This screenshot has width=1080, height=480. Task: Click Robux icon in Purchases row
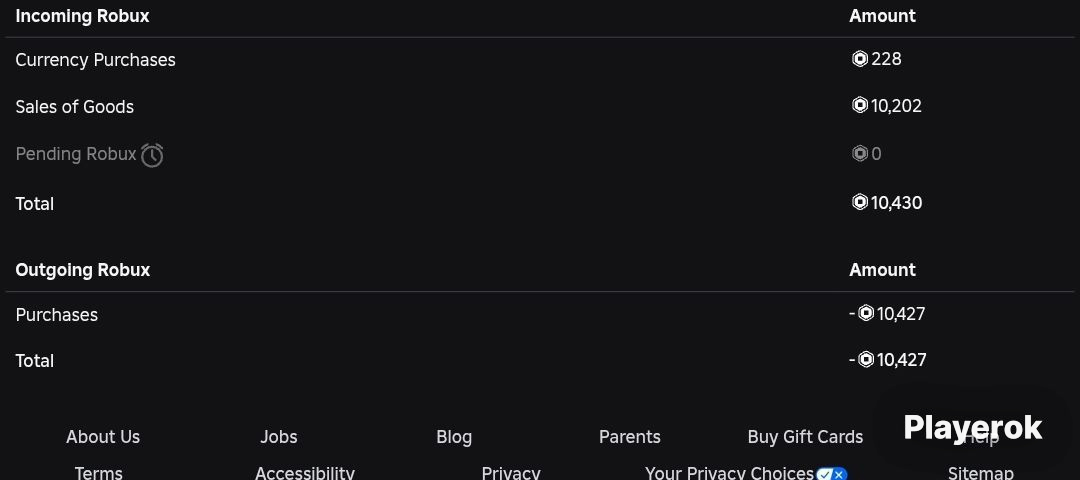click(866, 313)
